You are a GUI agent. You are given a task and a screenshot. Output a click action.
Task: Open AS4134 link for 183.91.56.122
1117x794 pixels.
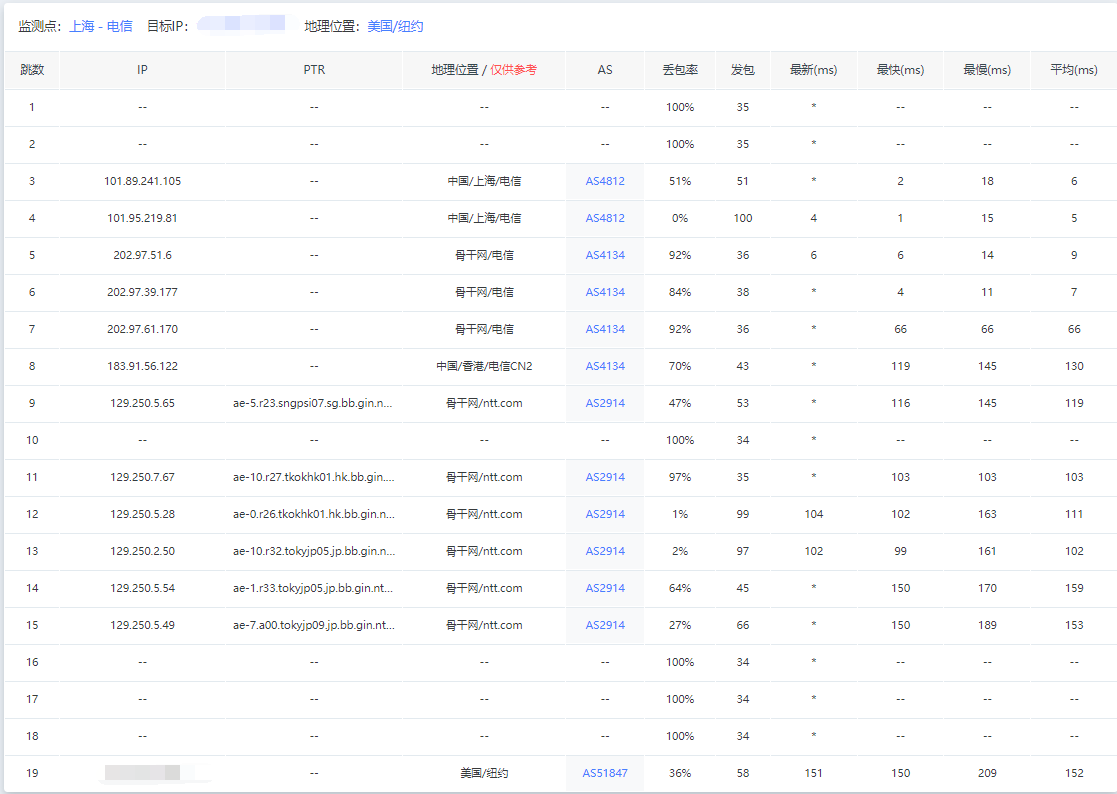[605, 366]
